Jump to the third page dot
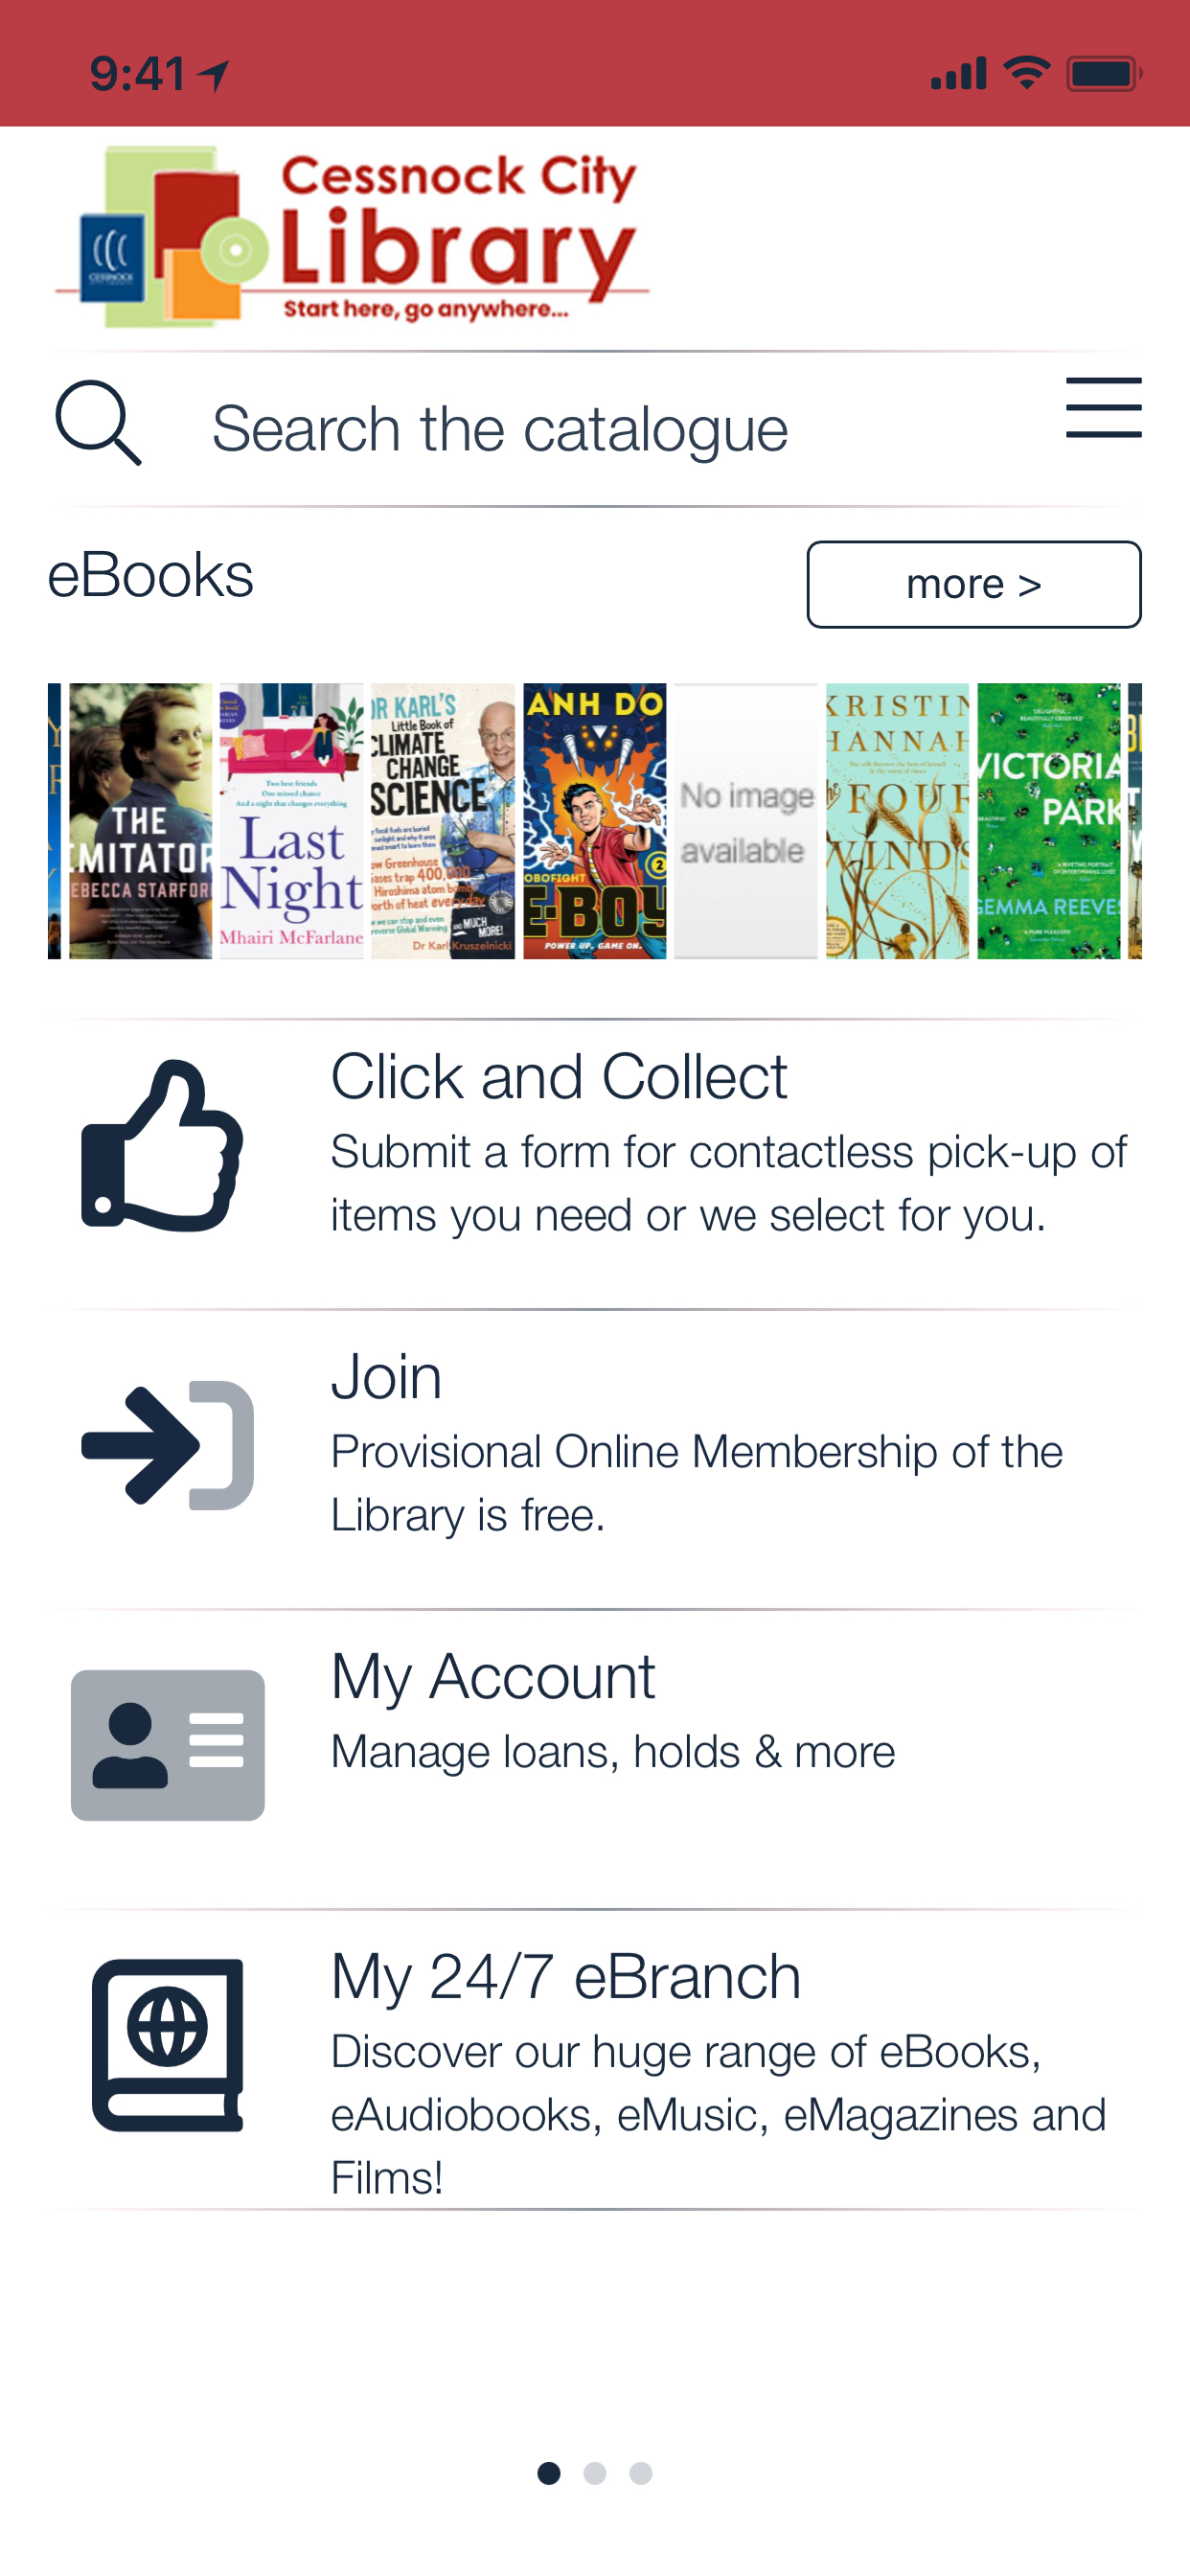Screen dimensions: 1190x2576 click(641, 2473)
